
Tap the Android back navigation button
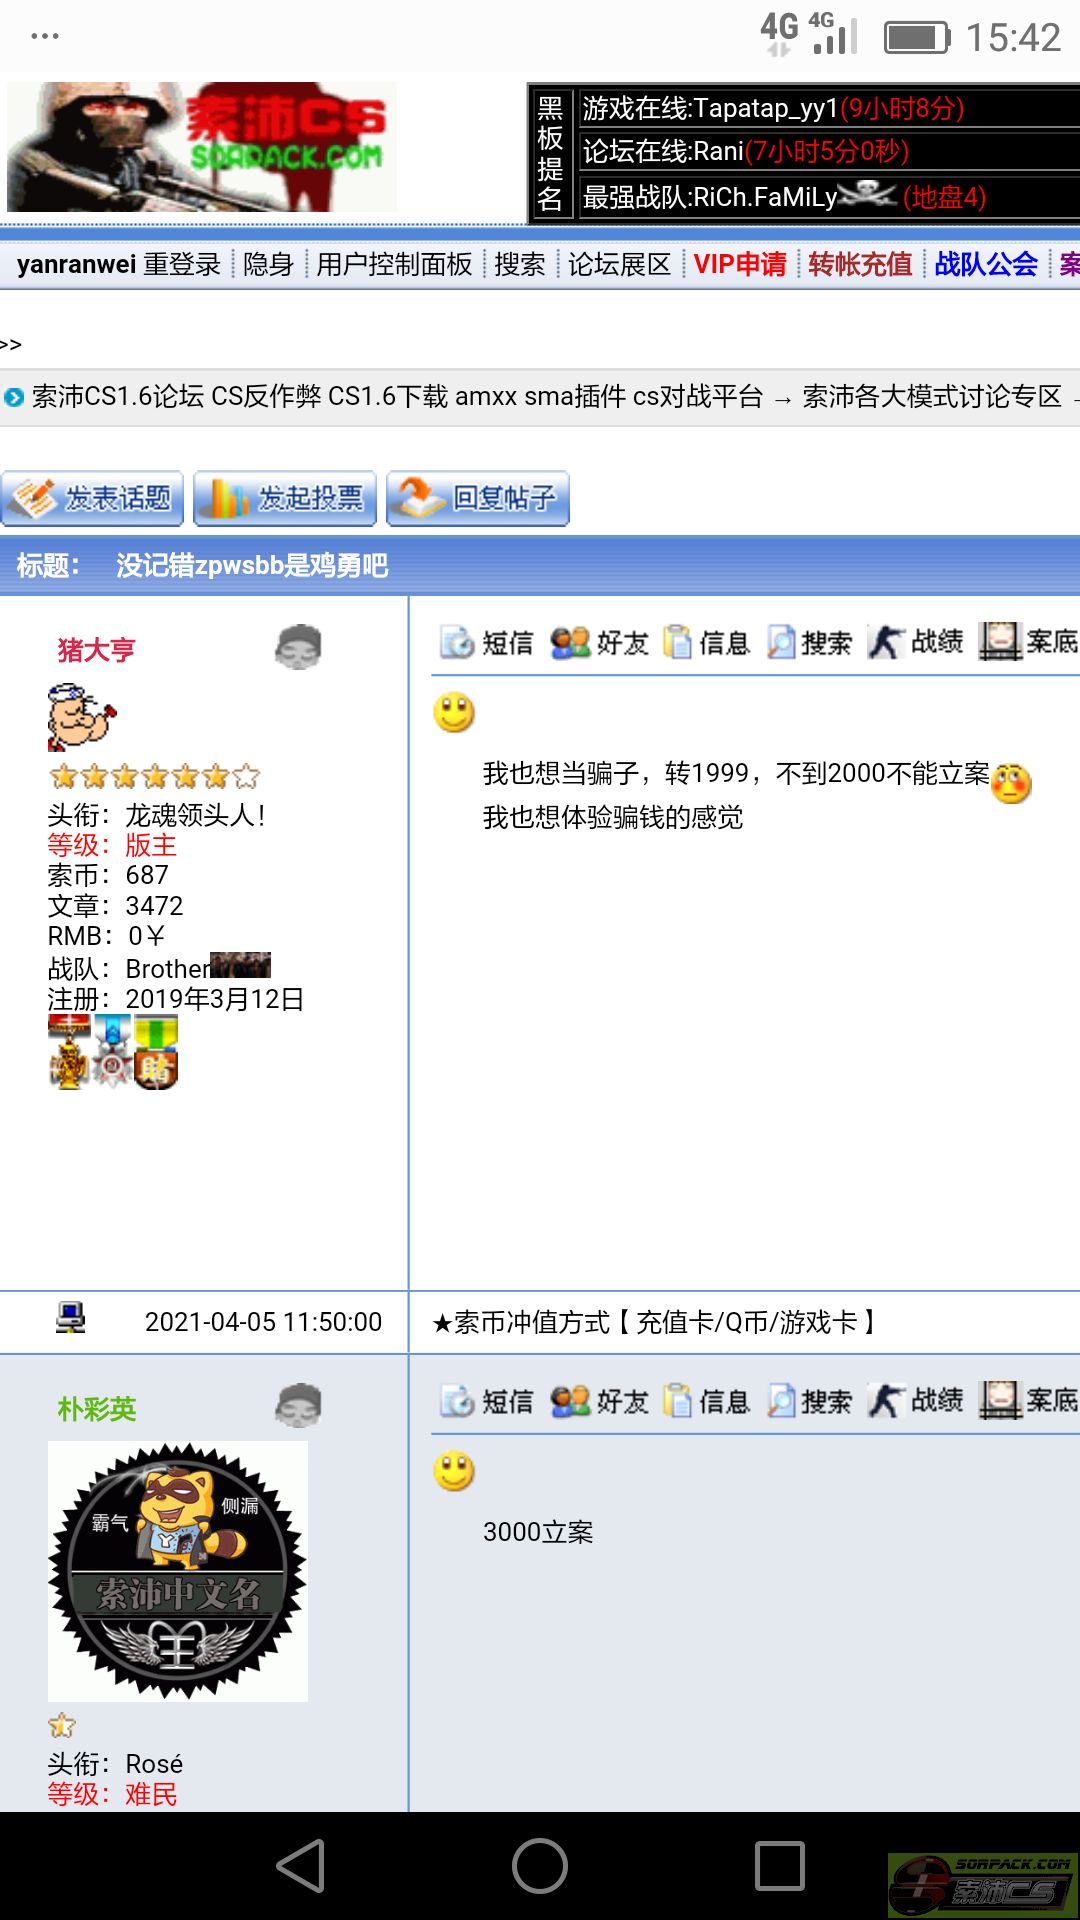300,1866
